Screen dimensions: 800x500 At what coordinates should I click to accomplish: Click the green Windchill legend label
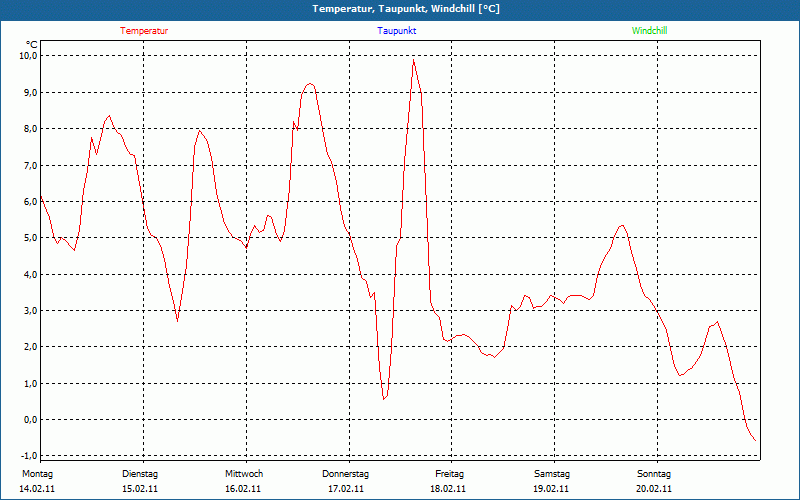[650, 31]
